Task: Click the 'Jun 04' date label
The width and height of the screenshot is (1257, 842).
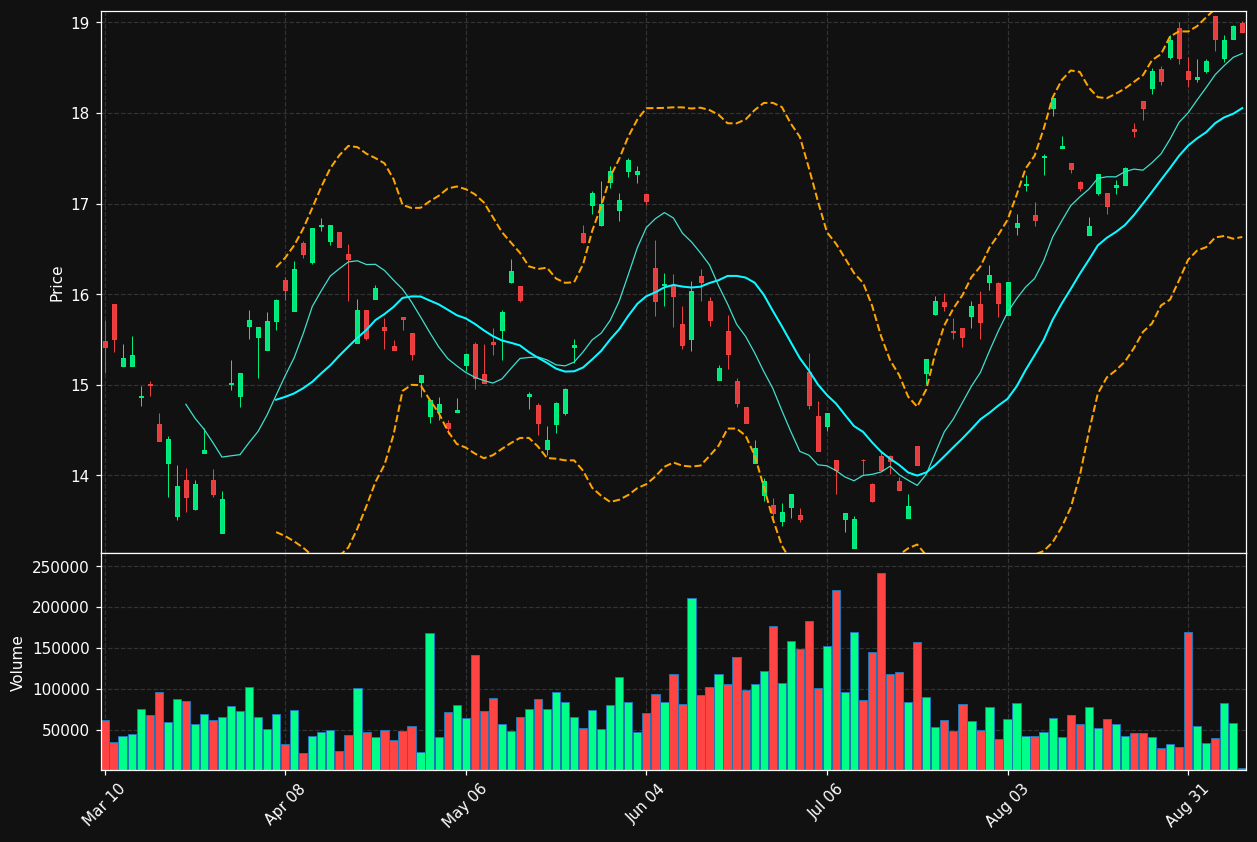Action: [x=645, y=802]
